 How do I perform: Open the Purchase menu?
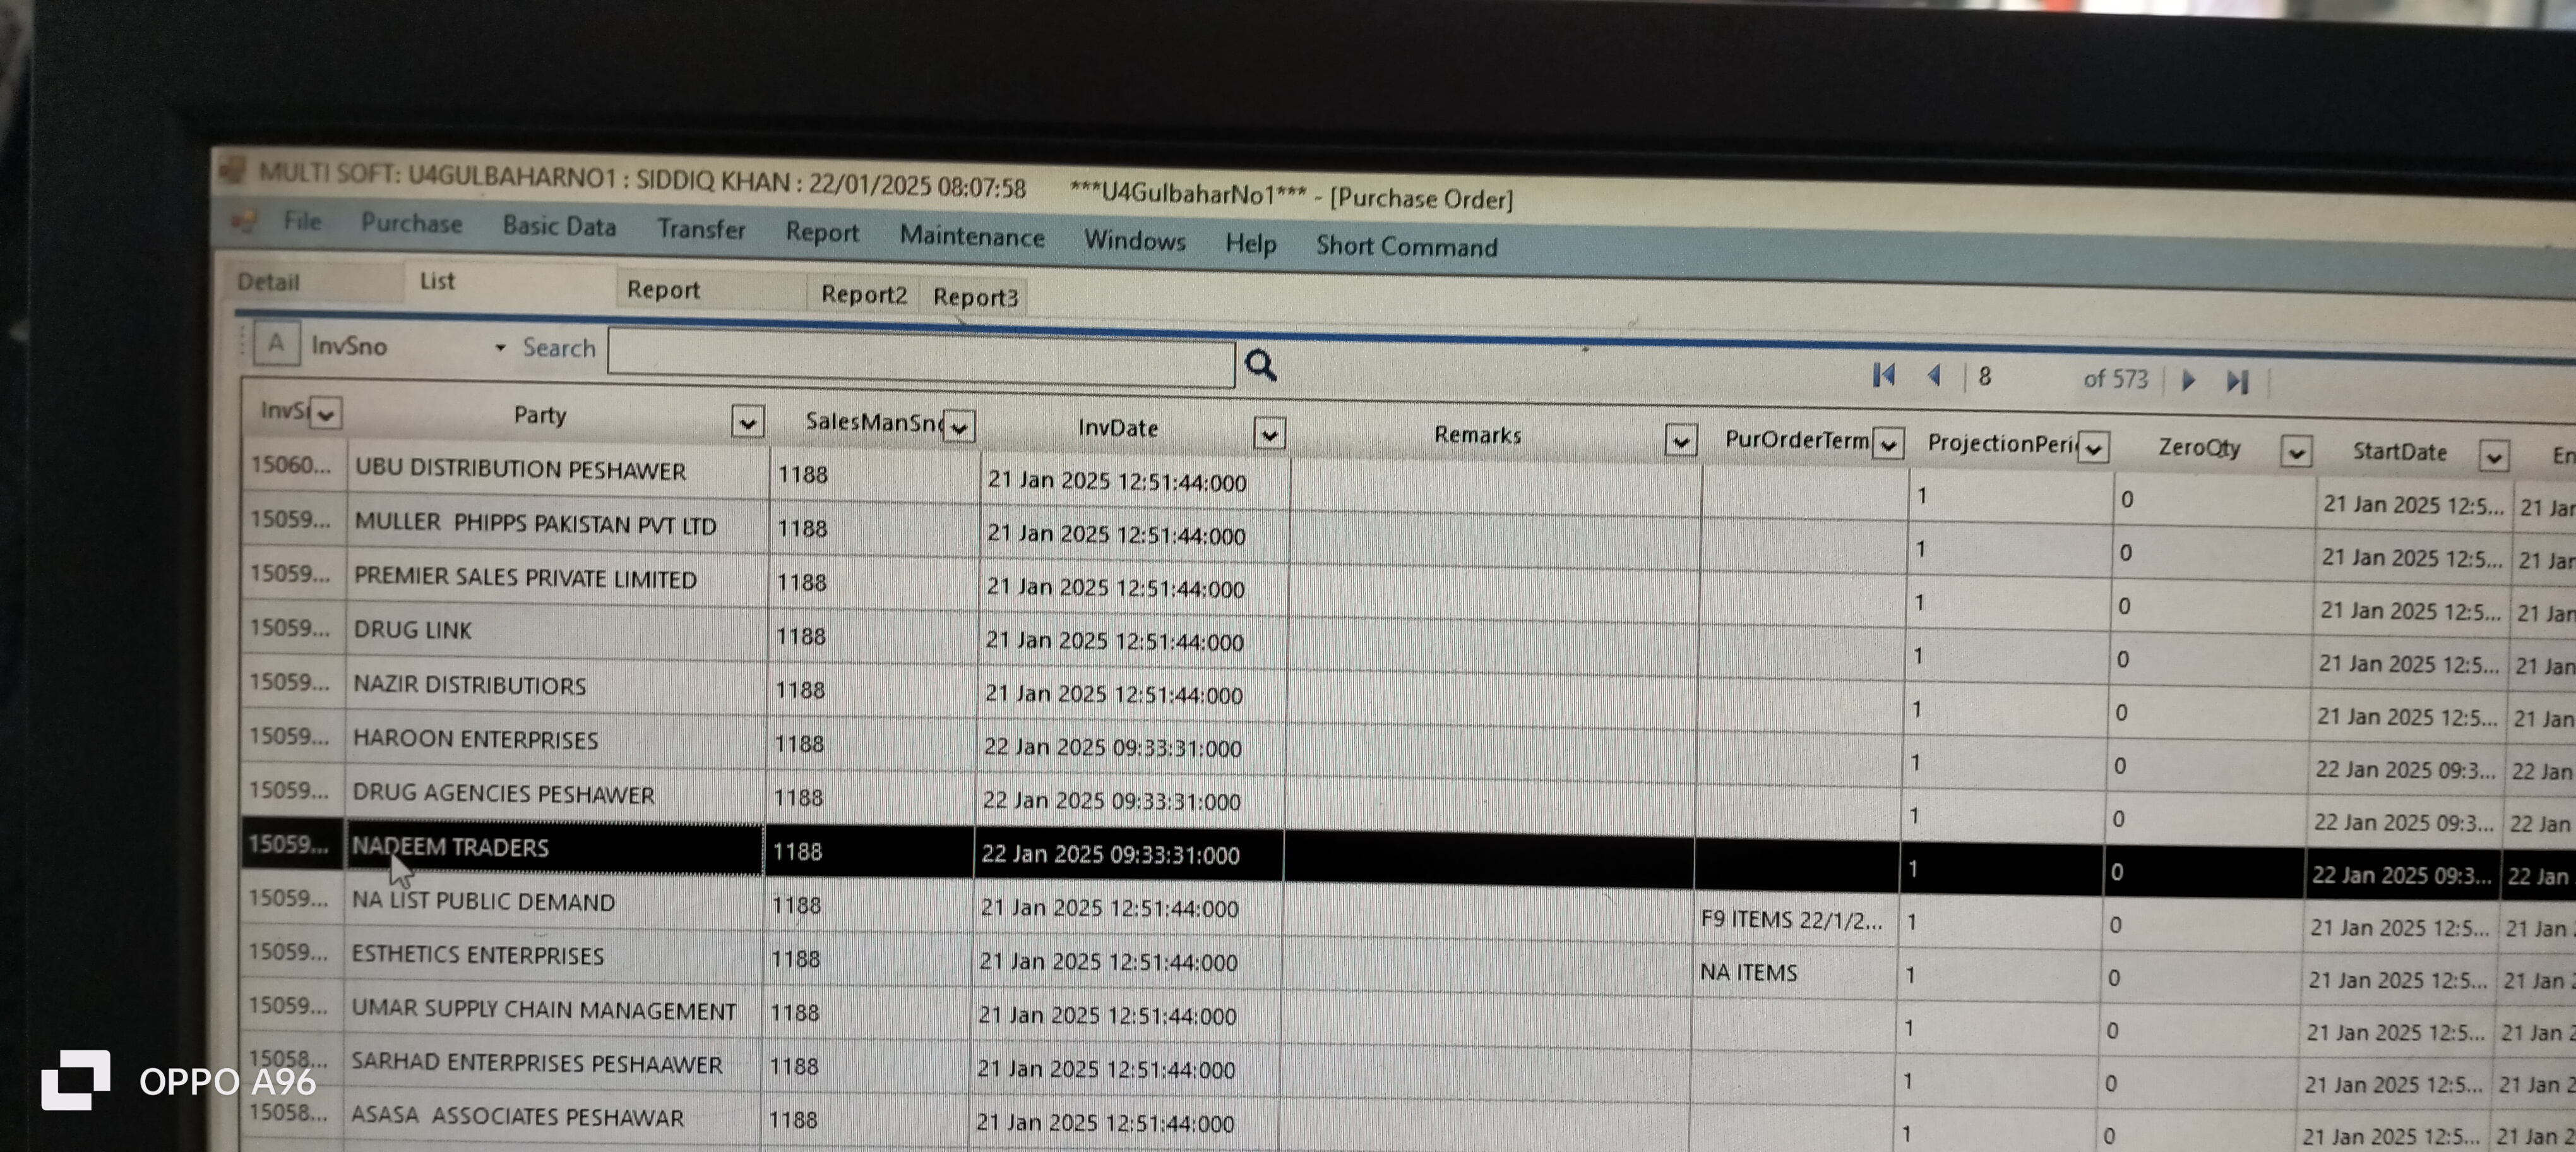tap(411, 223)
